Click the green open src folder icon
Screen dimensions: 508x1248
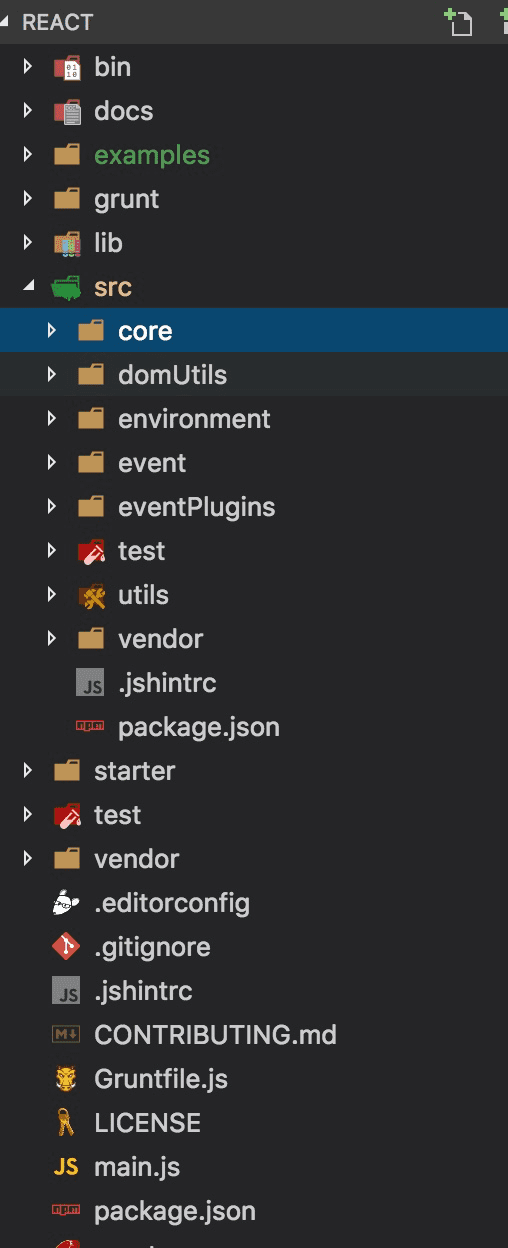coord(66,287)
